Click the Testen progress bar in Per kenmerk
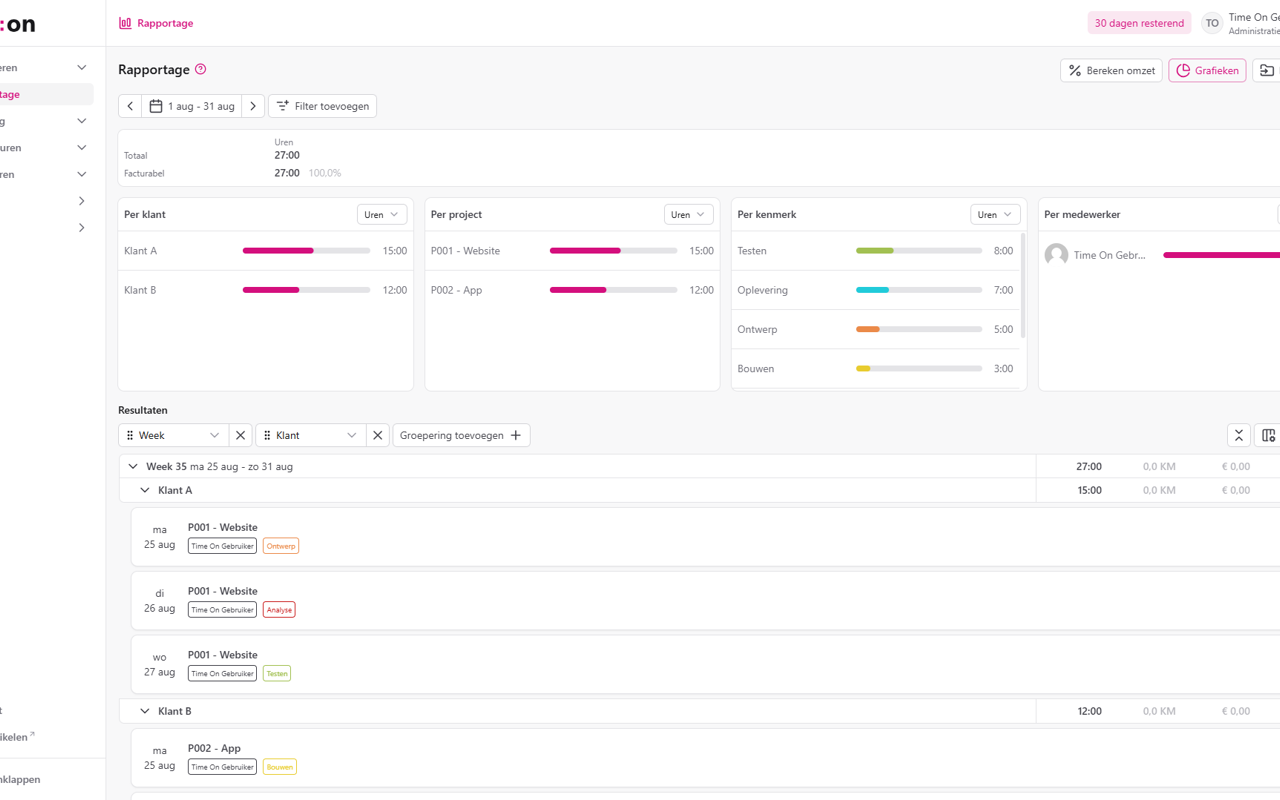 [x=918, y=251]
